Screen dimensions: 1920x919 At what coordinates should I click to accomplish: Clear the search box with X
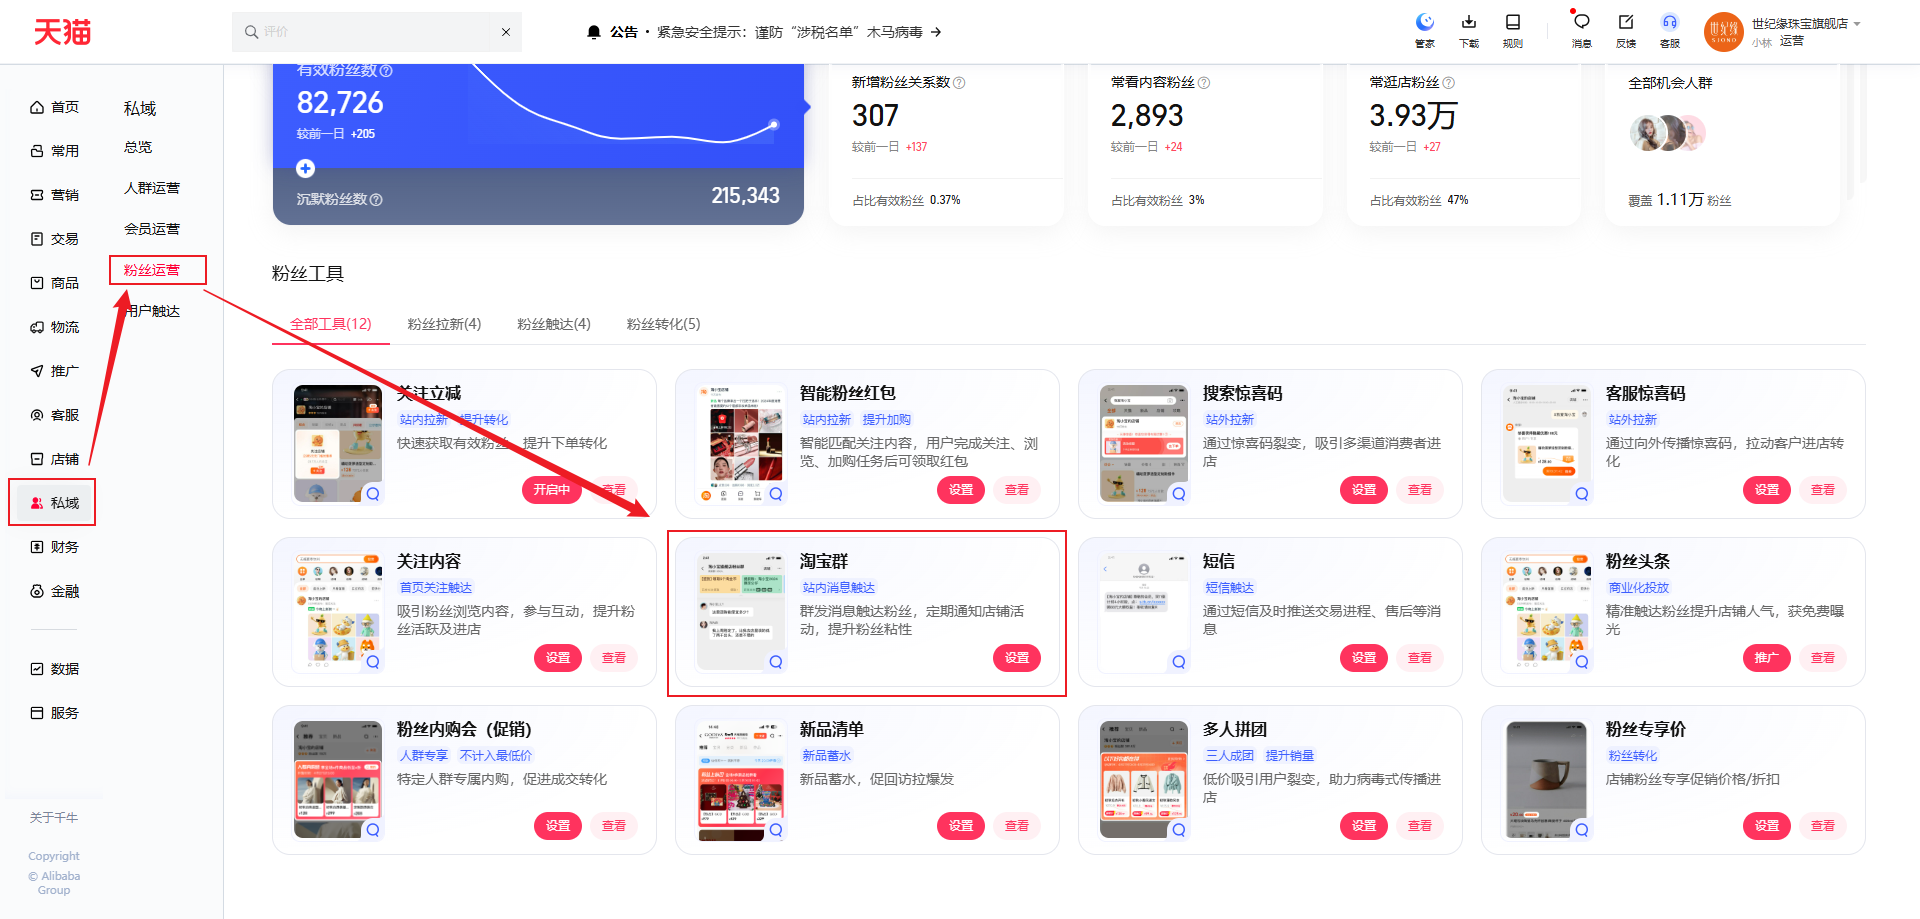click(x=506, y=32)
